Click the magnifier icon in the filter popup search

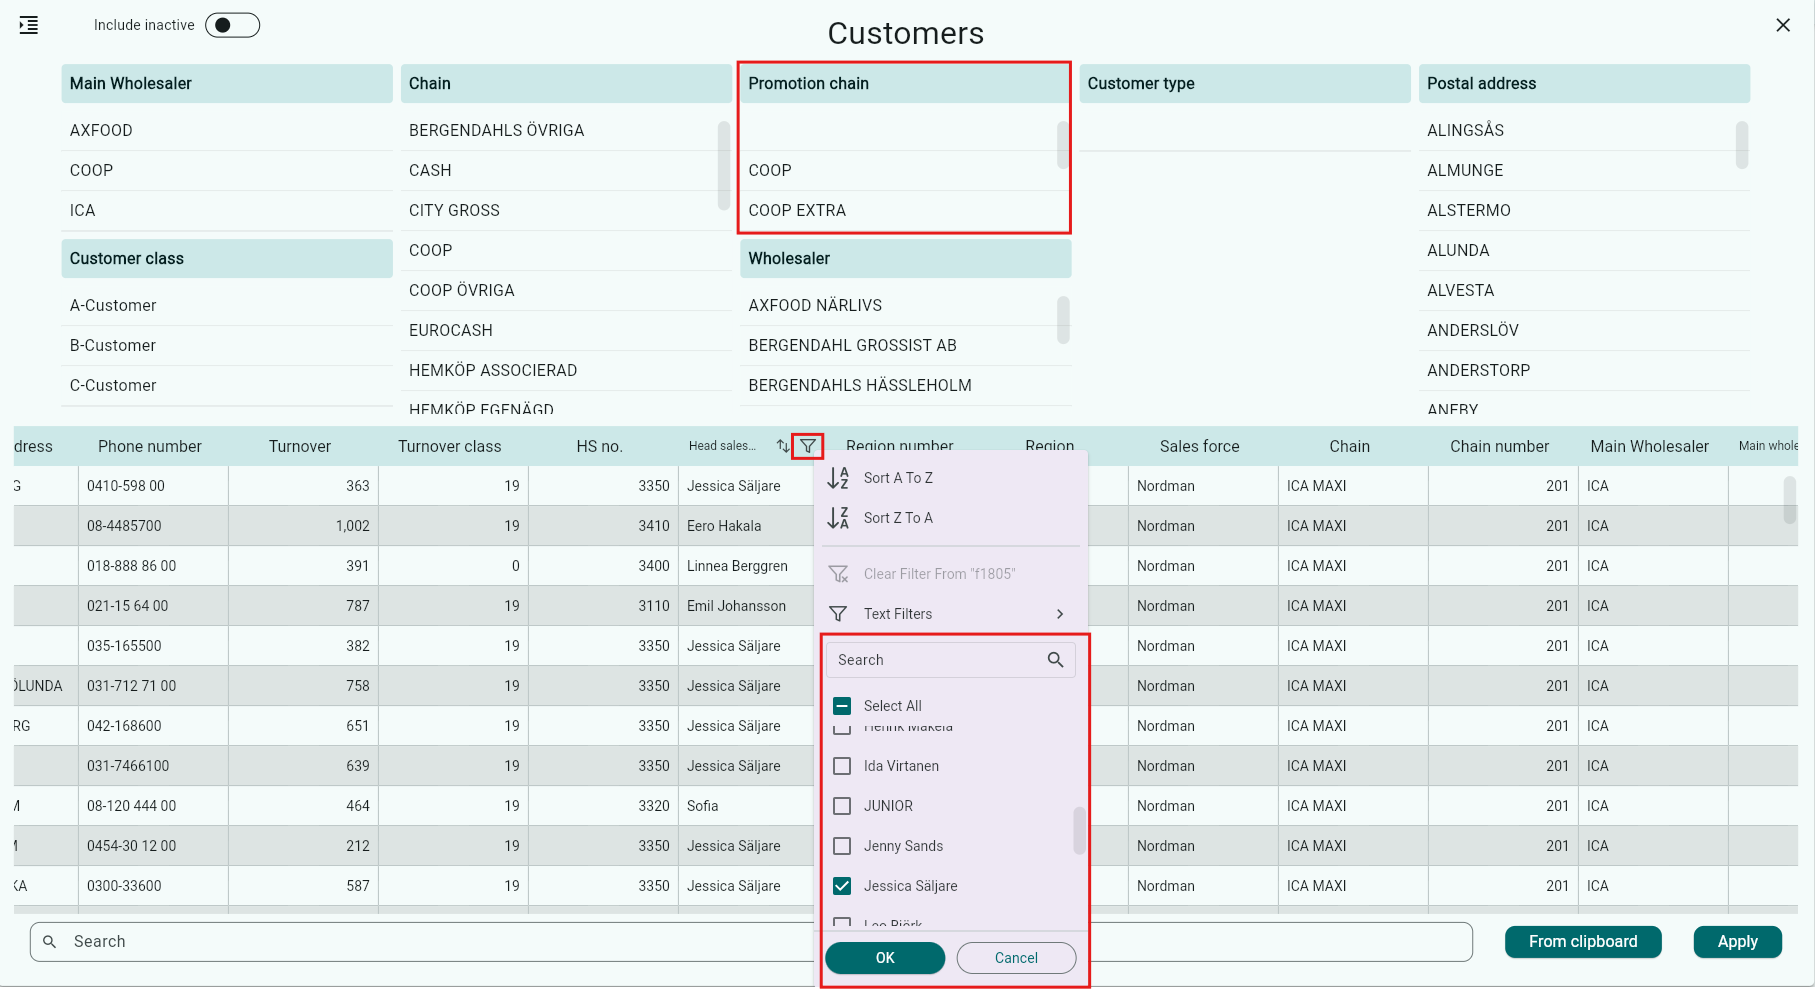tap(1055, 660)
